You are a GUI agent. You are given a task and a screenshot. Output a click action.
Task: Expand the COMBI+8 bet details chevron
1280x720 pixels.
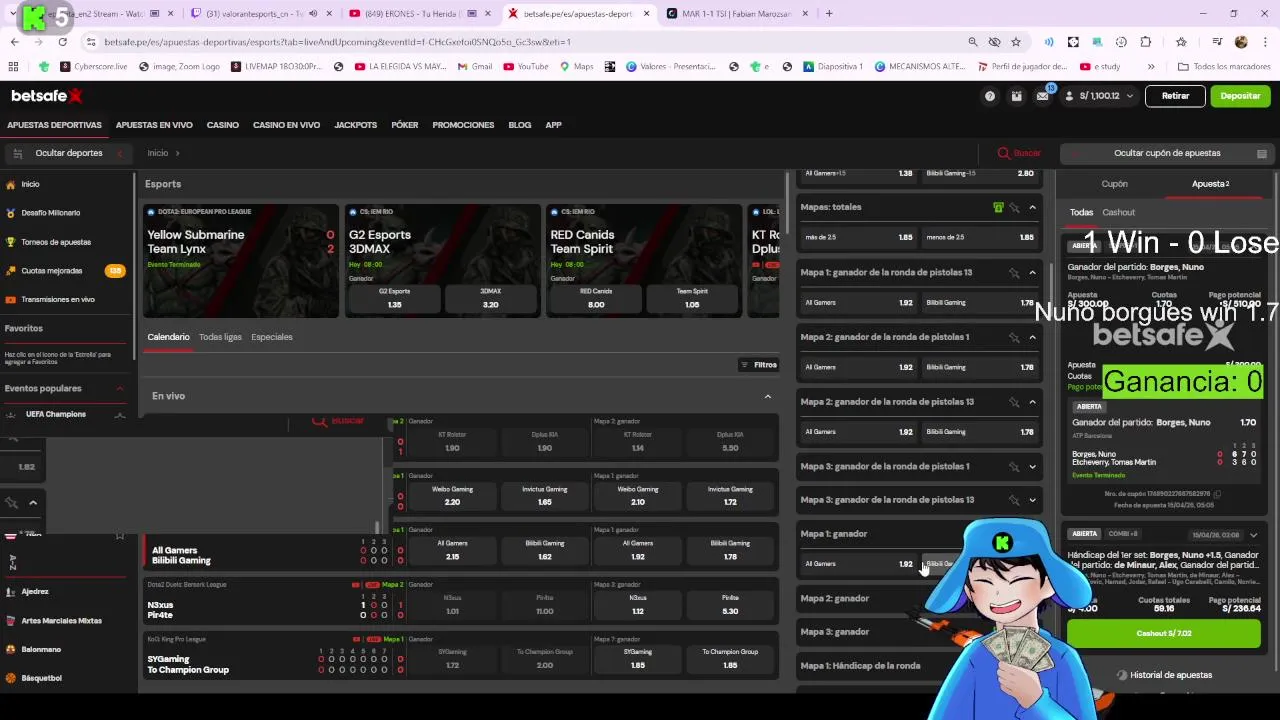1253,535
